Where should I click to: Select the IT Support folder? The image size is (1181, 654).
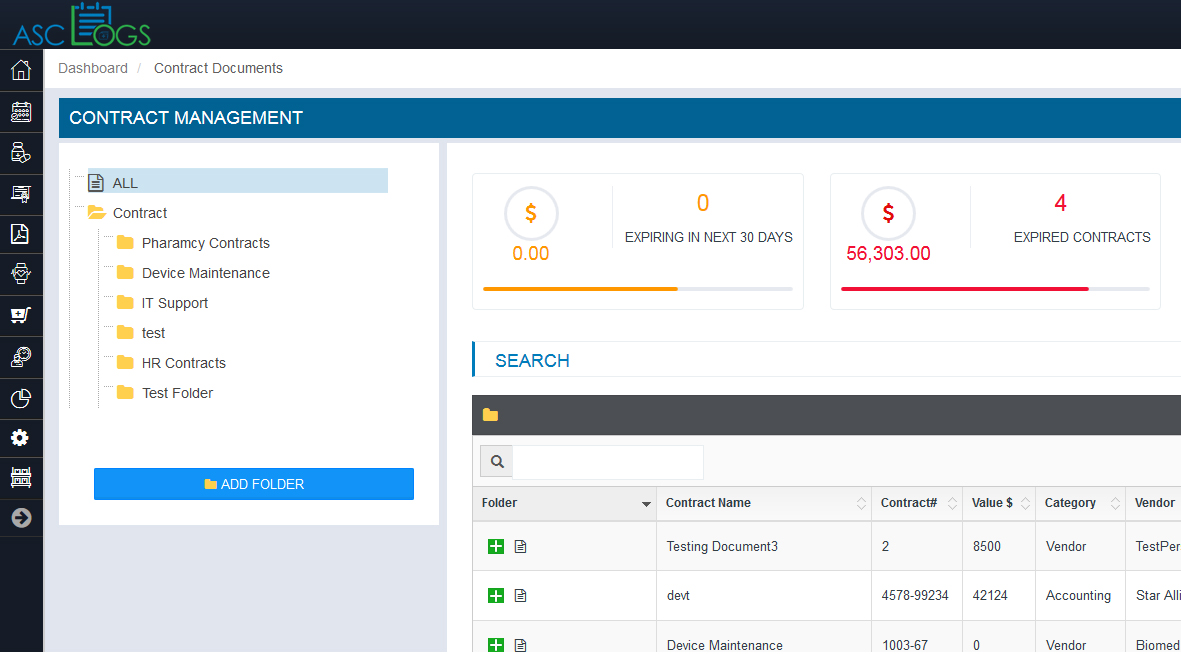[x=174, y=303]
